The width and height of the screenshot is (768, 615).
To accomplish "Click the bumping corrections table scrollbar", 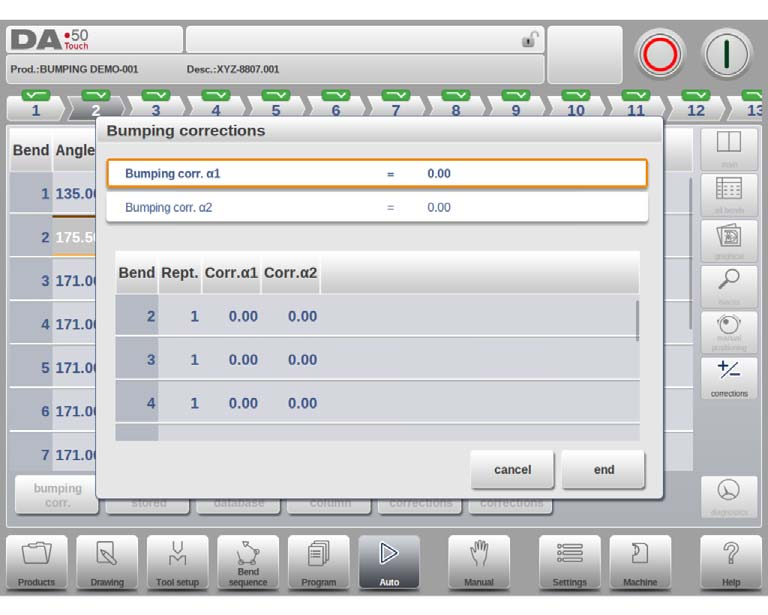I will tap(637, 321).
